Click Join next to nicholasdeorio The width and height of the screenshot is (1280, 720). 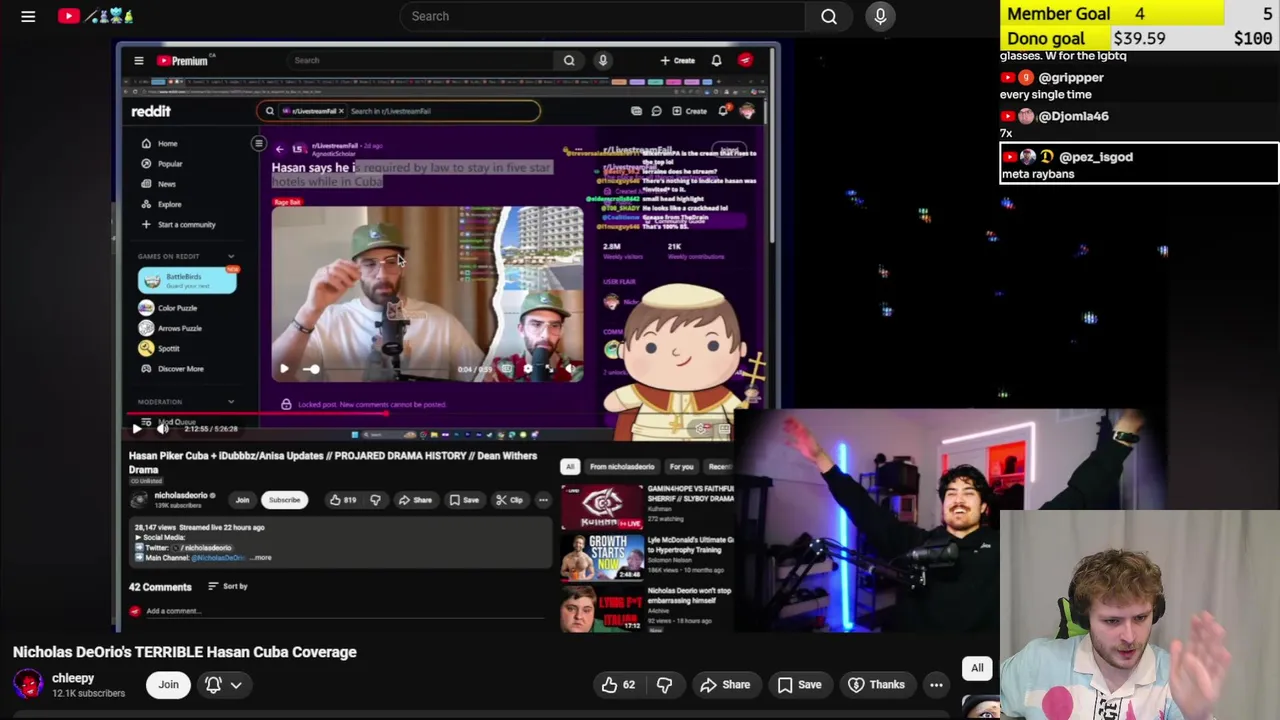(242, 500)
